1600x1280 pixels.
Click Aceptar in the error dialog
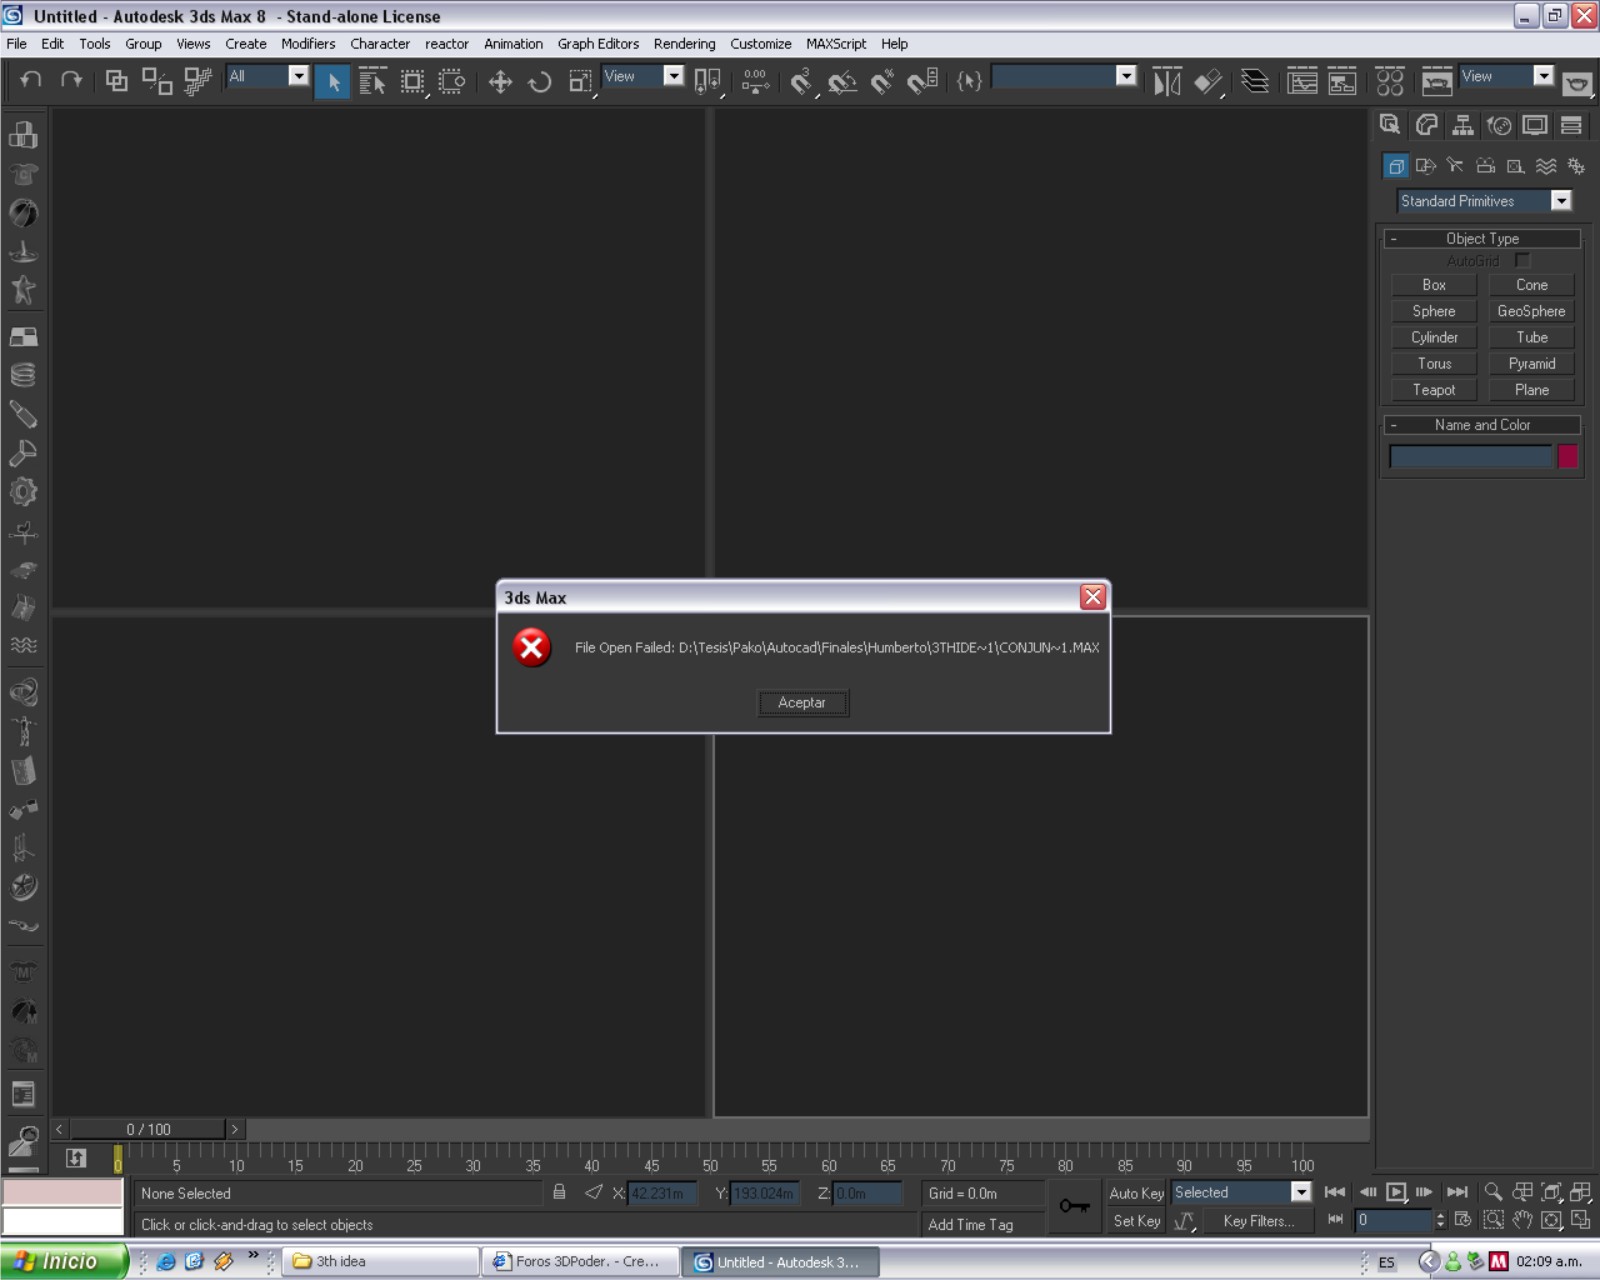point(803,703)
